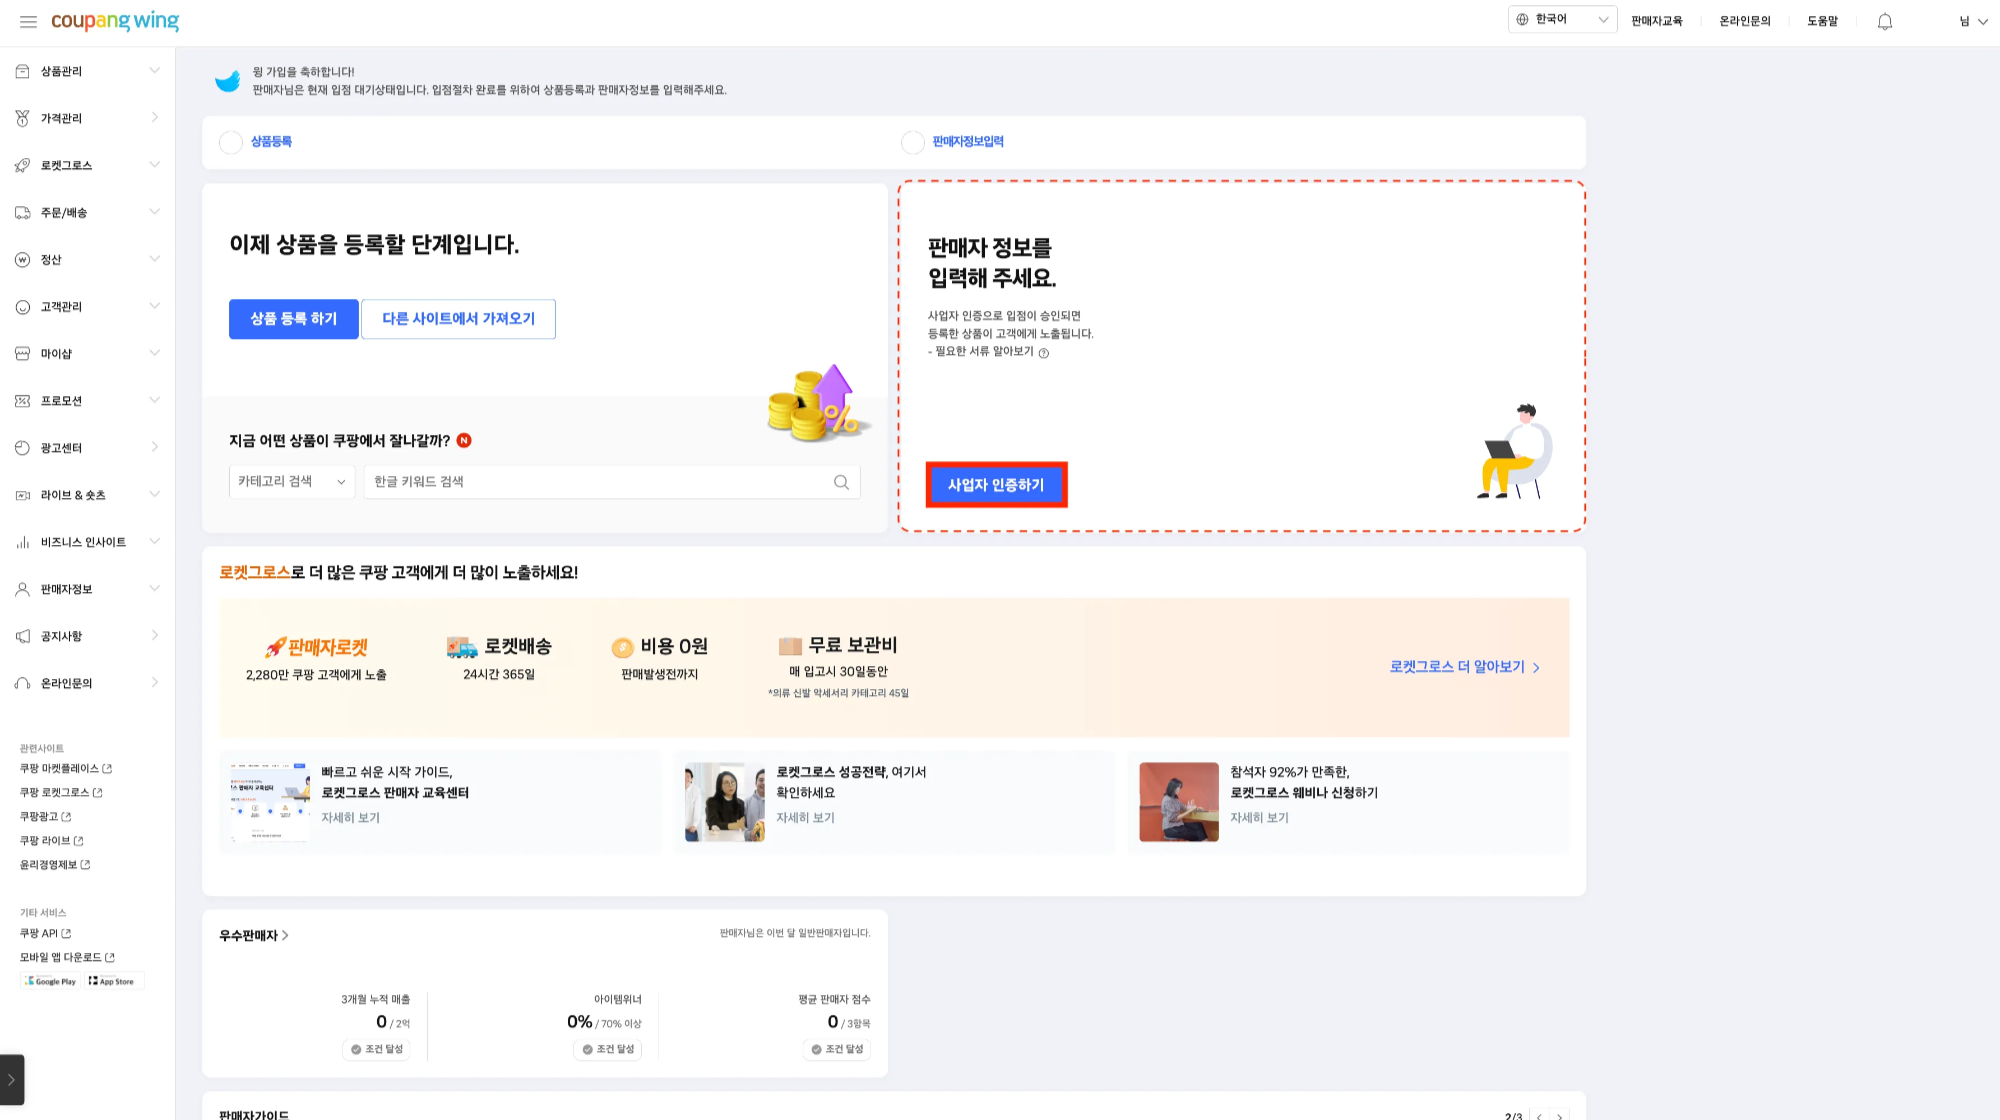Click the 상품 등록 하기 button
Viewport: 2000px width, 1120px height.
293,318
